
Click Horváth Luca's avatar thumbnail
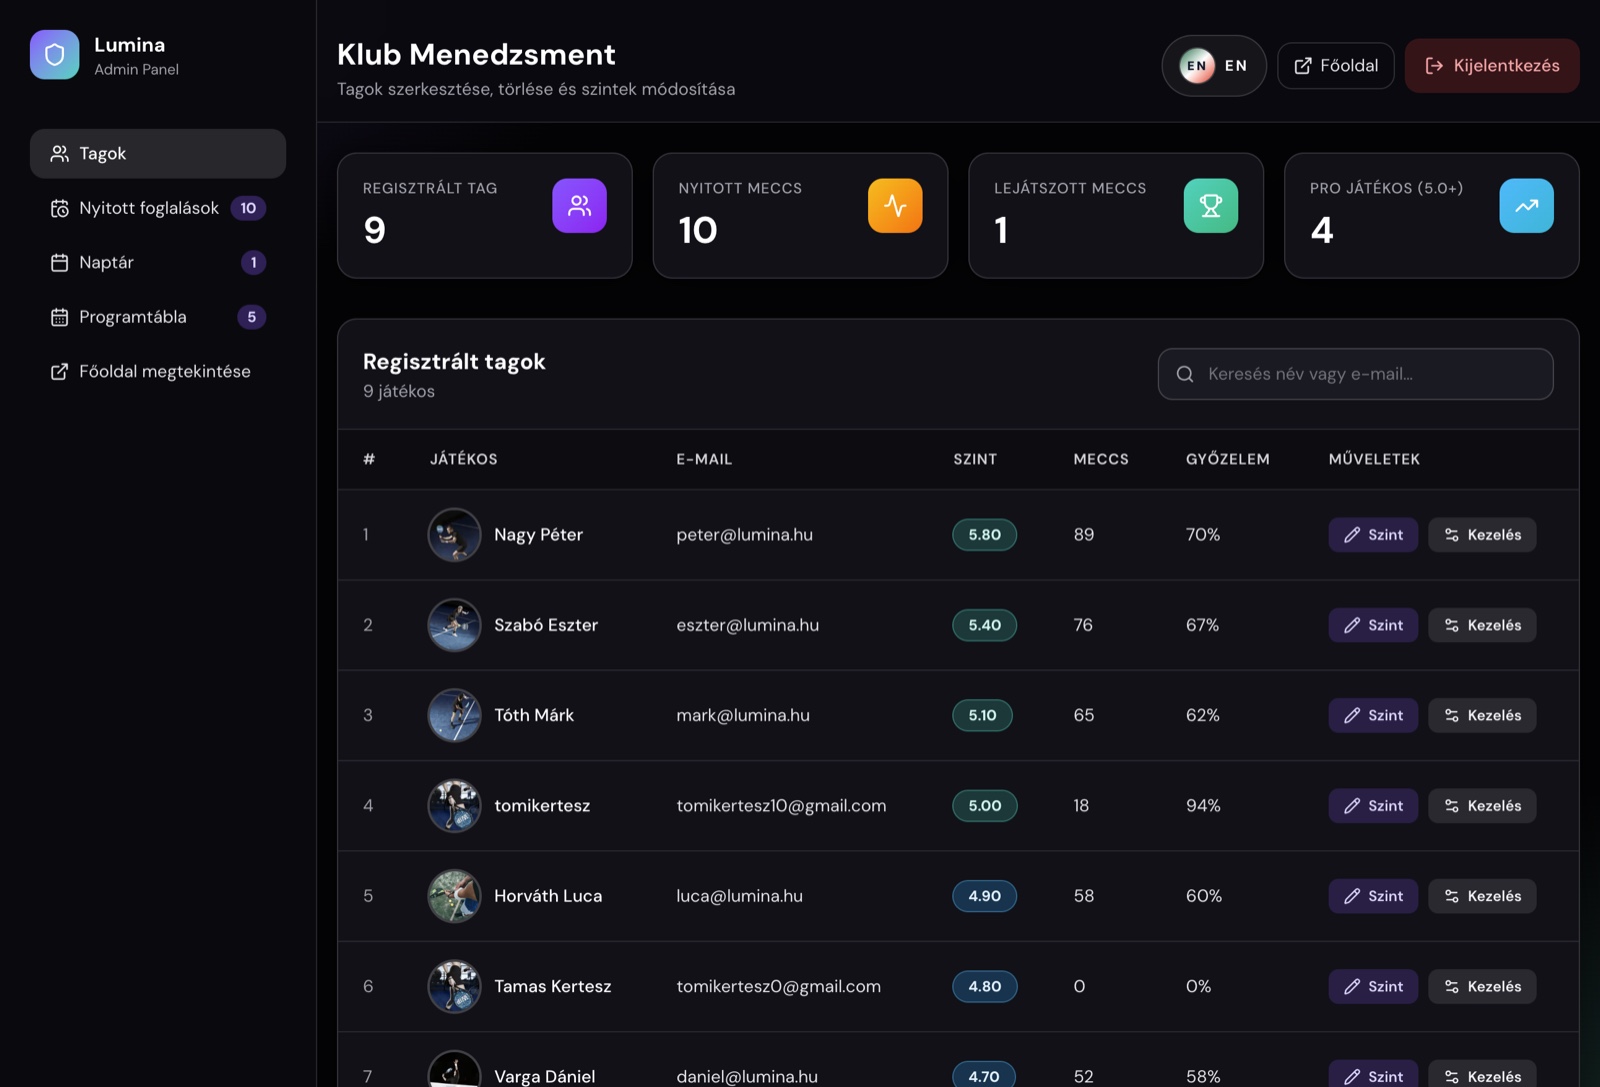coord(454,896)
